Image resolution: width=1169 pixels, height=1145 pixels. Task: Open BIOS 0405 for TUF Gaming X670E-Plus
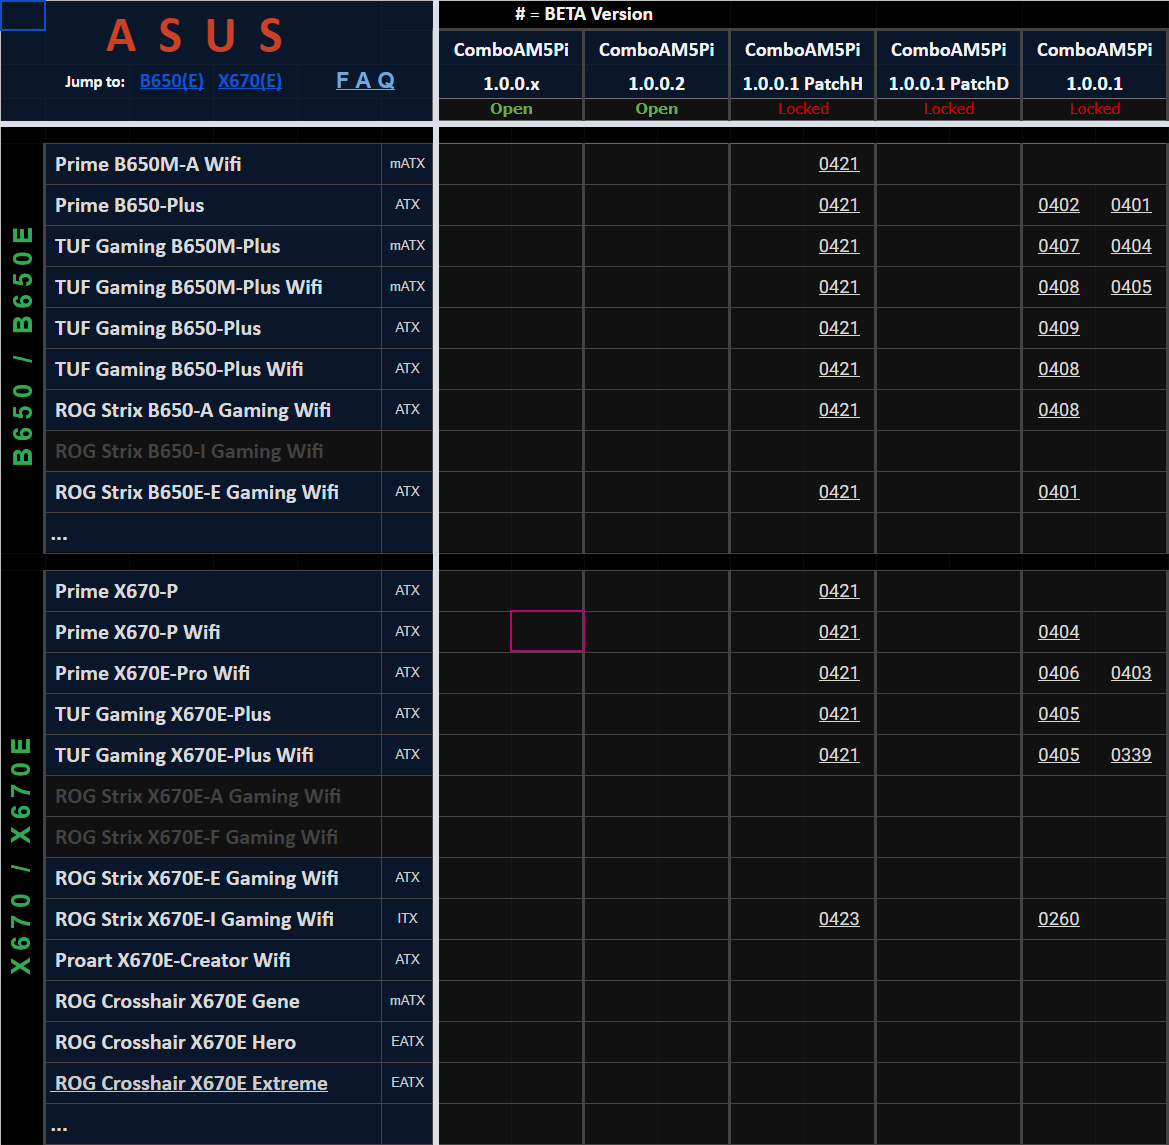coord(1059,714)
